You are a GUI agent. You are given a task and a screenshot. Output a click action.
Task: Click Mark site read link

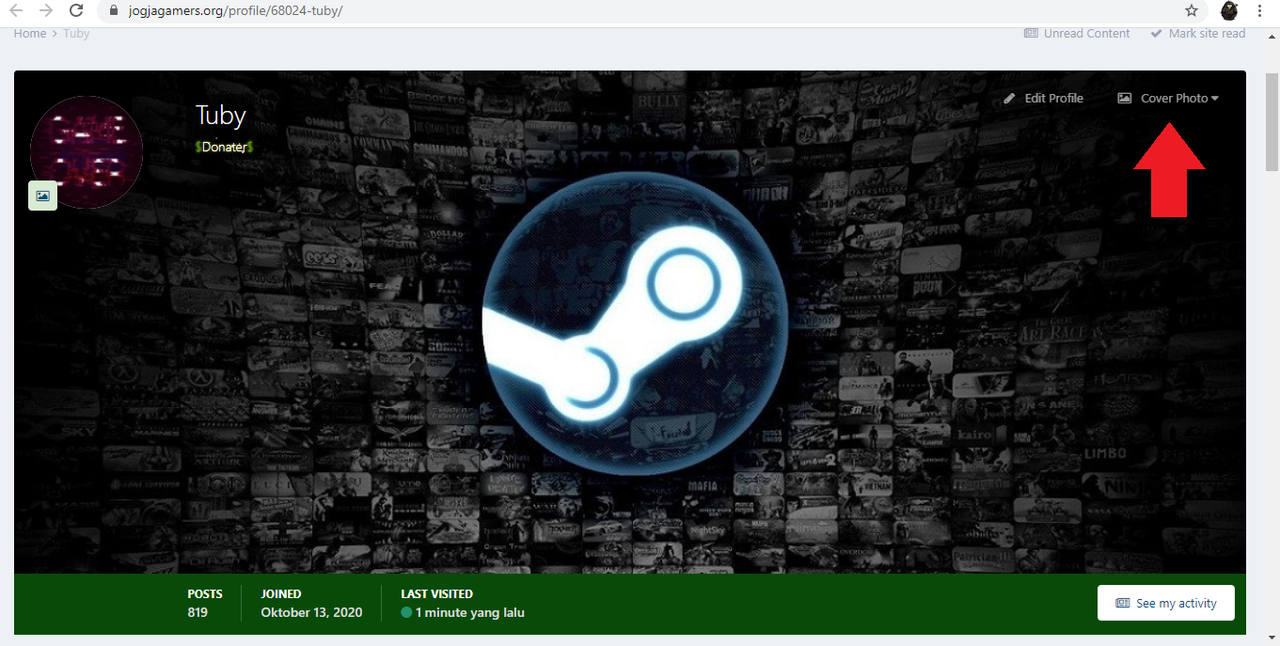tap(1197, 33)
